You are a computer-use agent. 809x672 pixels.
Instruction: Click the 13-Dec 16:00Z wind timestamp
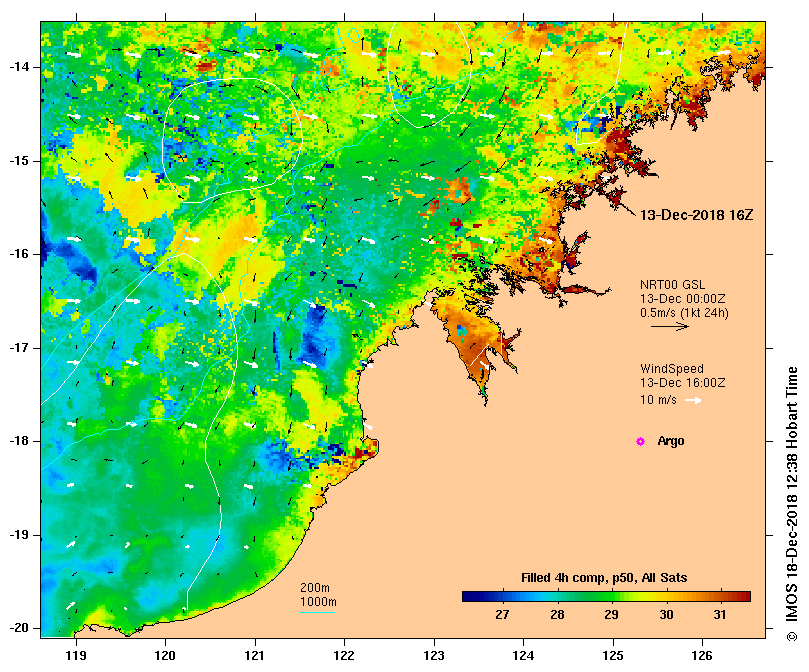(x=683, y=382)
